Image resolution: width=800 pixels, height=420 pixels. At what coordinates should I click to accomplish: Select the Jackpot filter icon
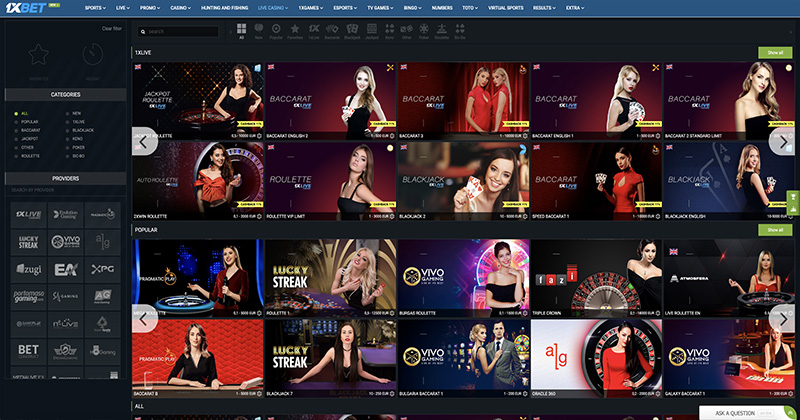[x=372, y=31]
